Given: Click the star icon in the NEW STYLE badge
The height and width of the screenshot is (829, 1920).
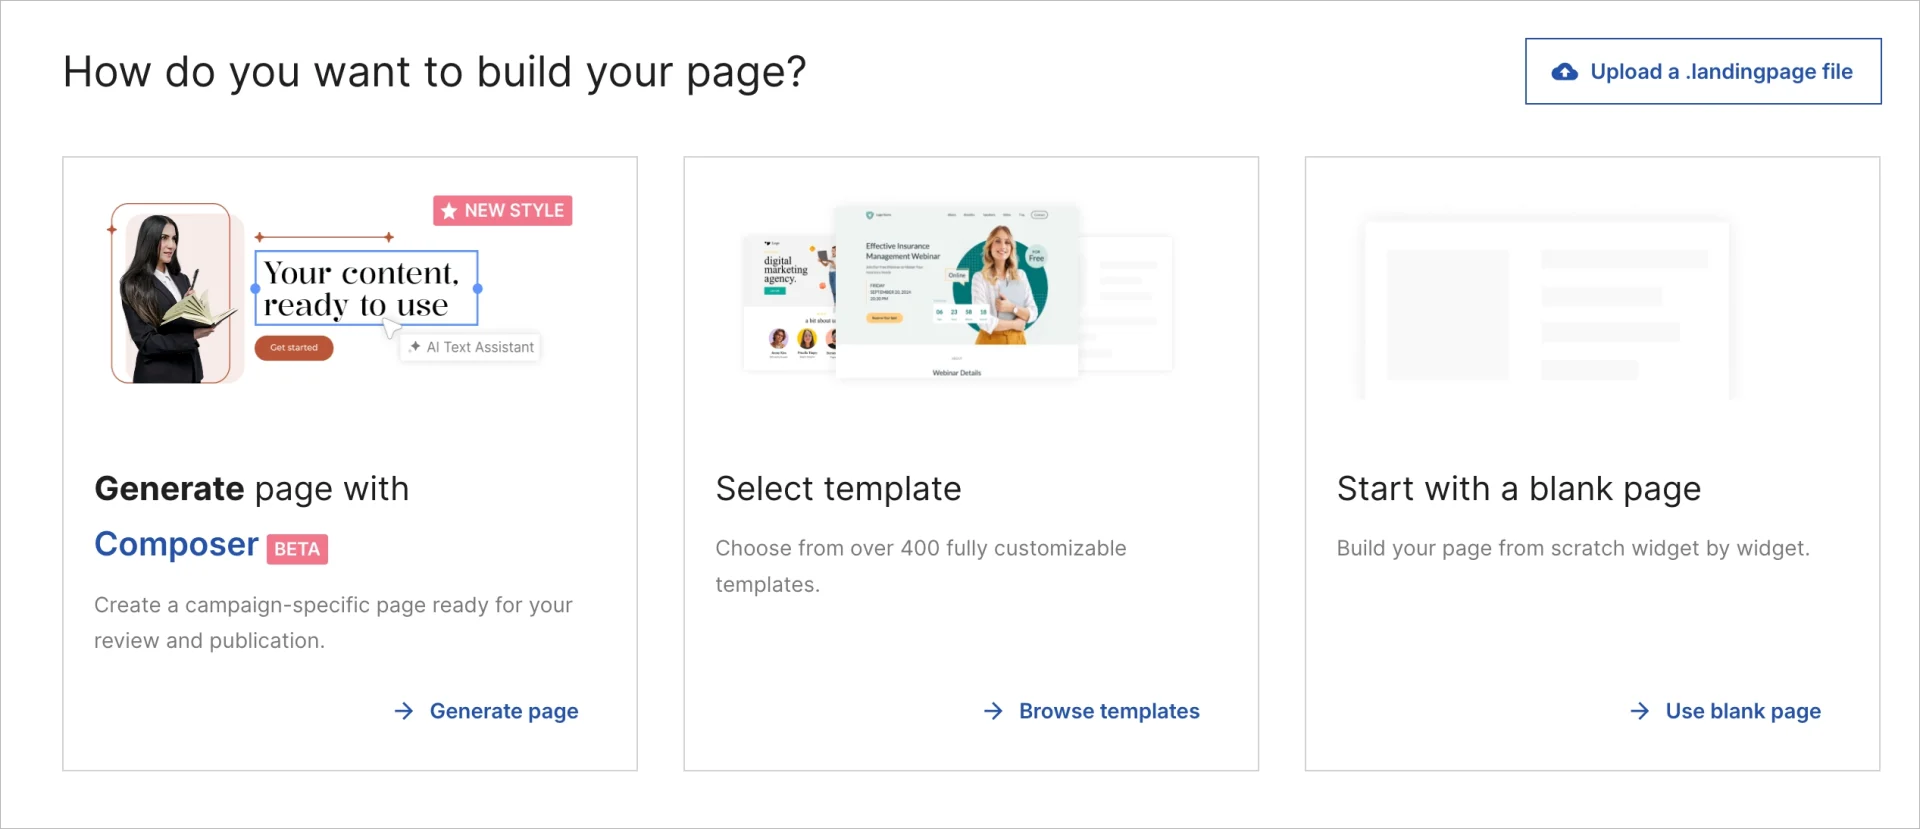Looking at the screenshot, I should tap(447, 210).
